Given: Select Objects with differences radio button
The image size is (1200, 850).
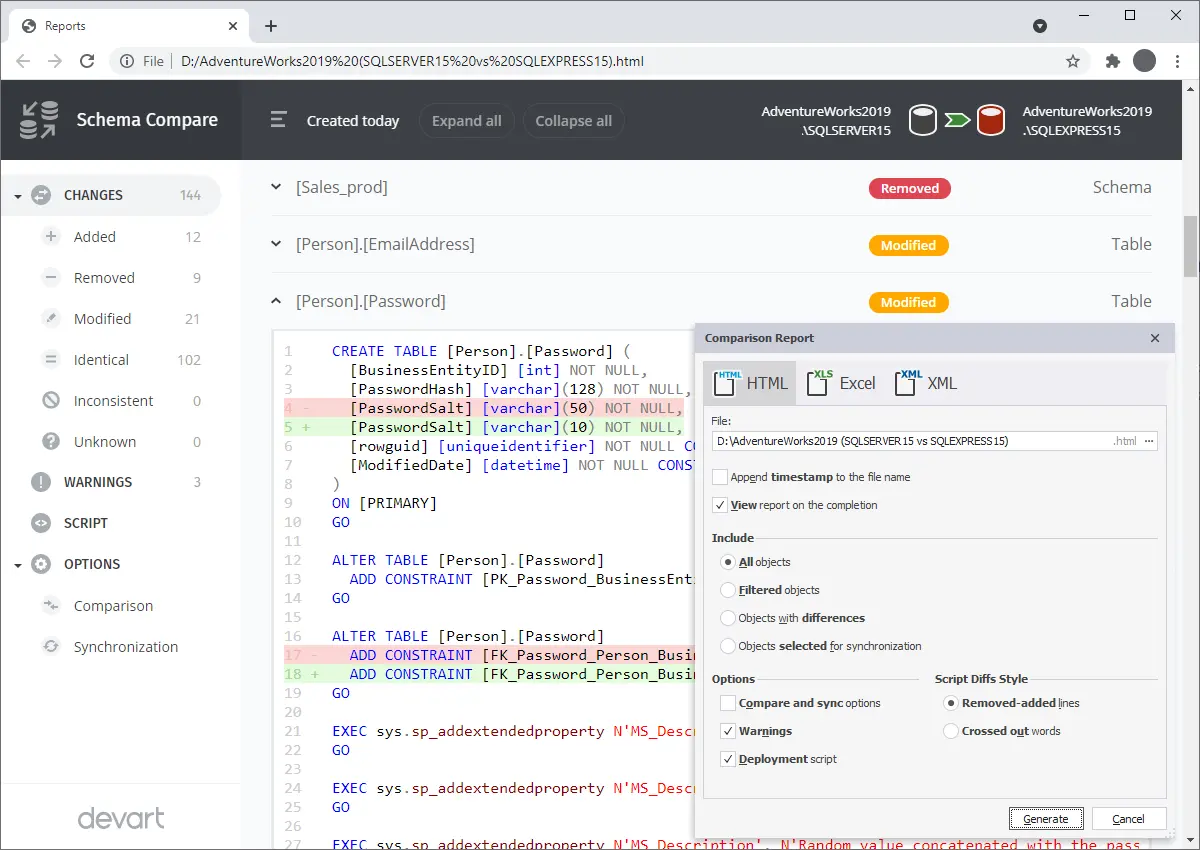Looking at the screenshot, I should point(728,618).
